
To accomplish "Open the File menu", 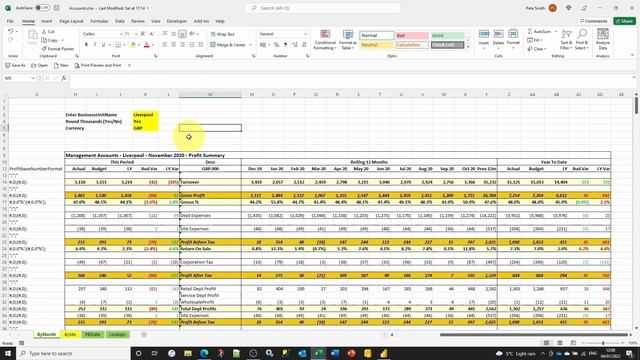I will 10,21.
